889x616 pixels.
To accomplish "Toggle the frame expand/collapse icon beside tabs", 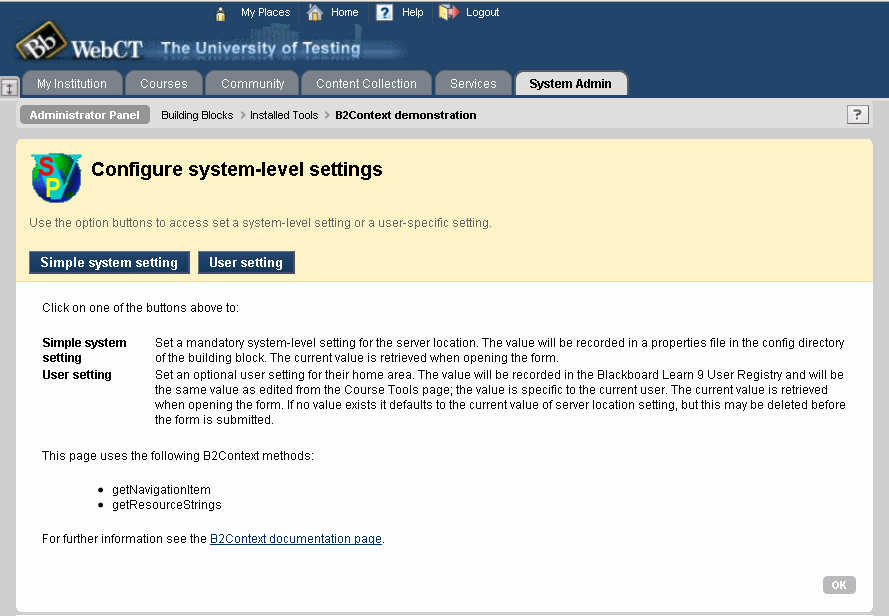I will tap(9, 87).
